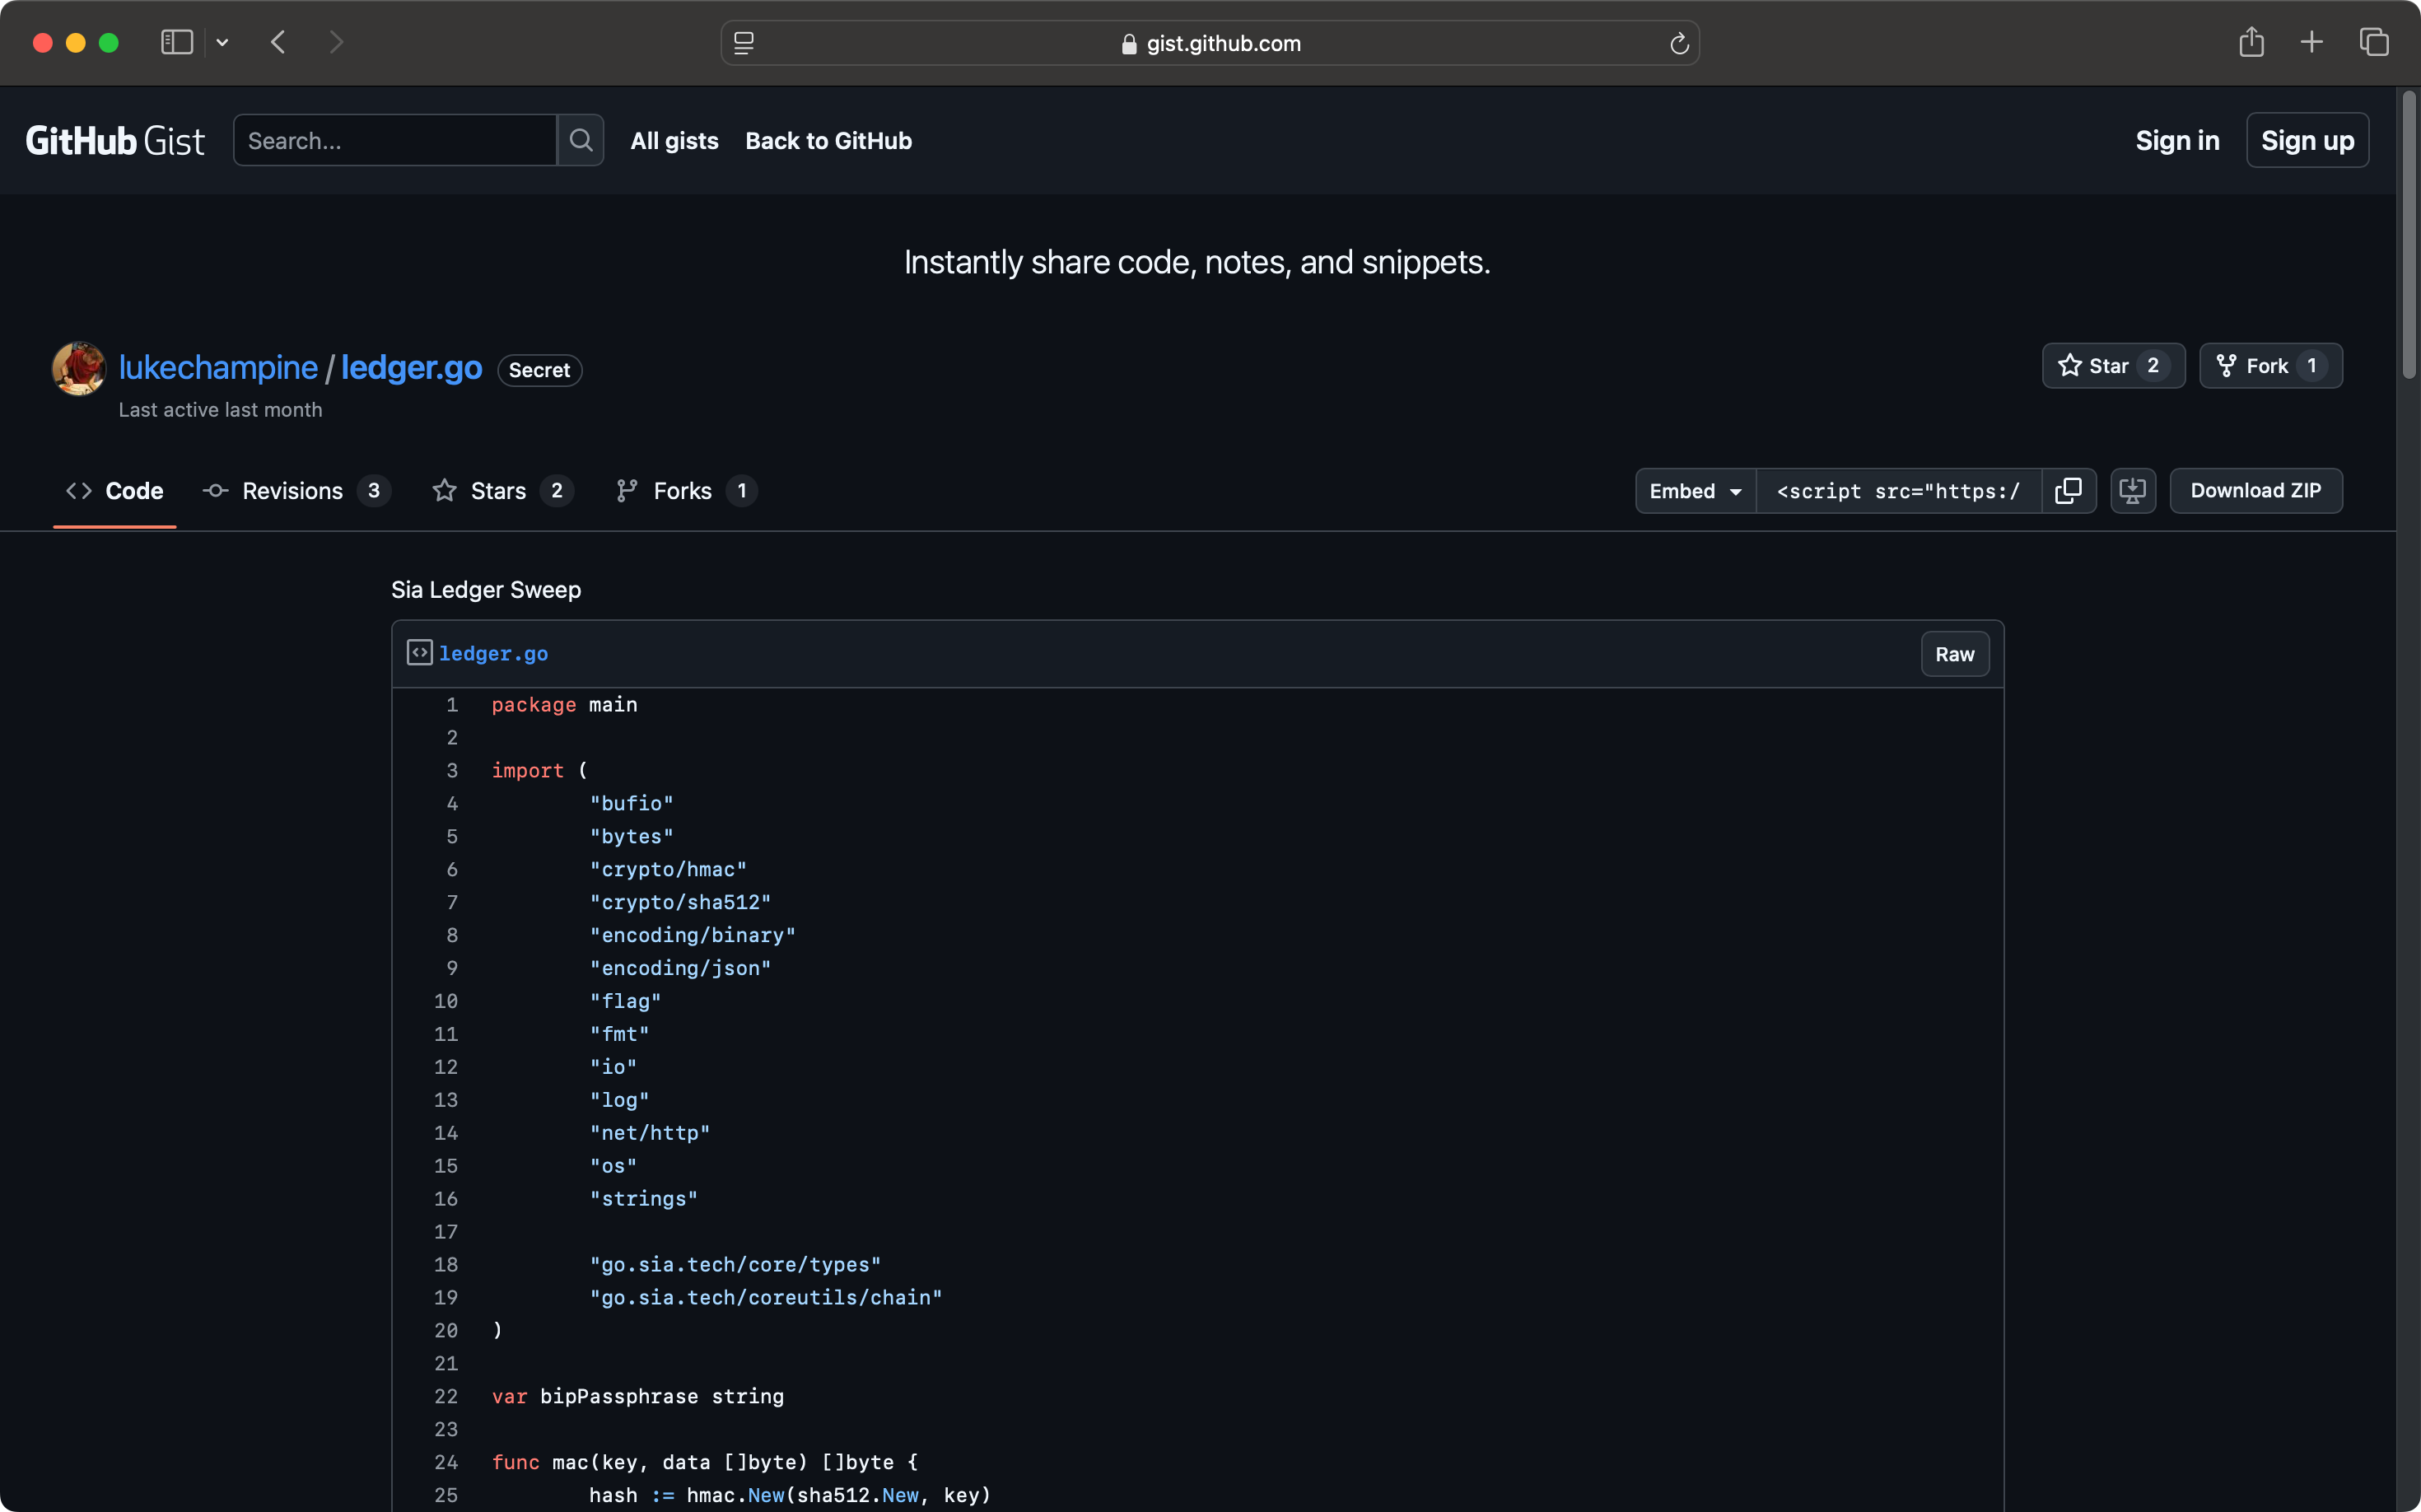Screen dimensions: 2421x1512
Task: Focus the gist Search field
Action: tap(395, 140)
